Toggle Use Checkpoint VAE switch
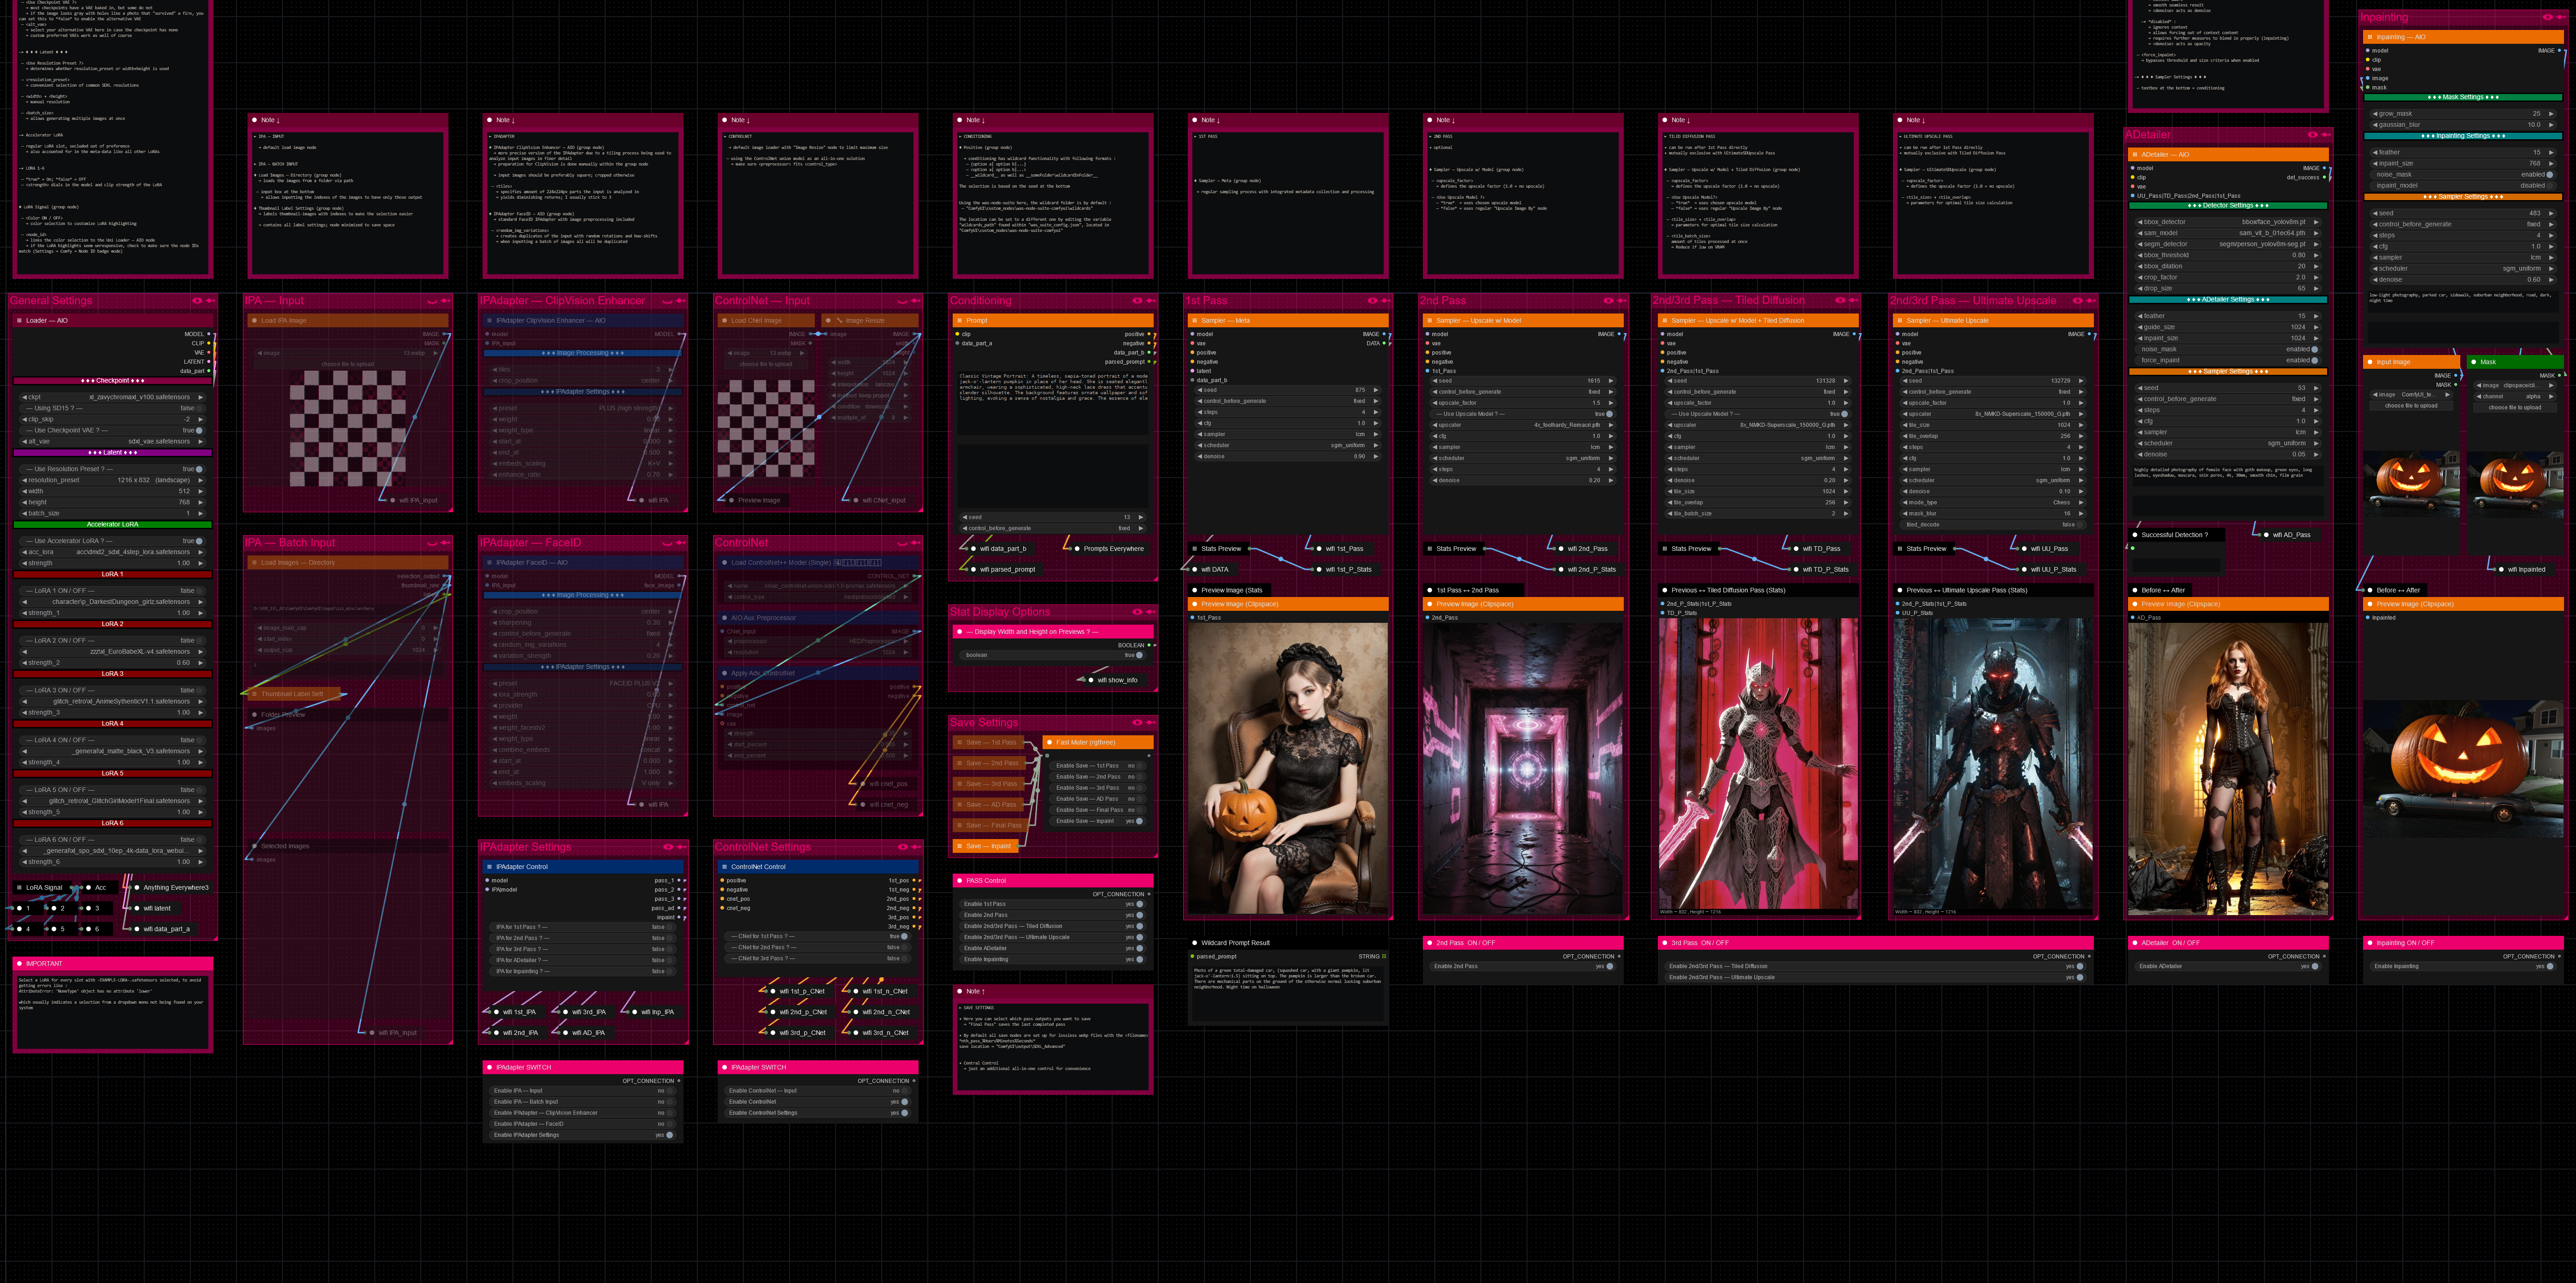2576x1283 pixels. point(199,430)
